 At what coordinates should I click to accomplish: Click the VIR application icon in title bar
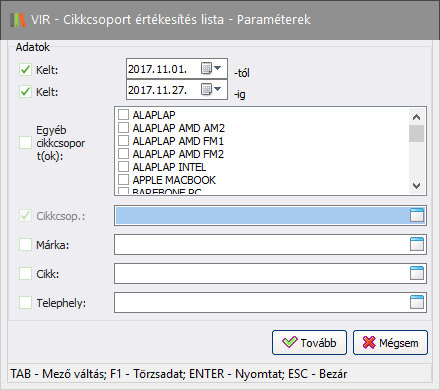tap(18, 20)
